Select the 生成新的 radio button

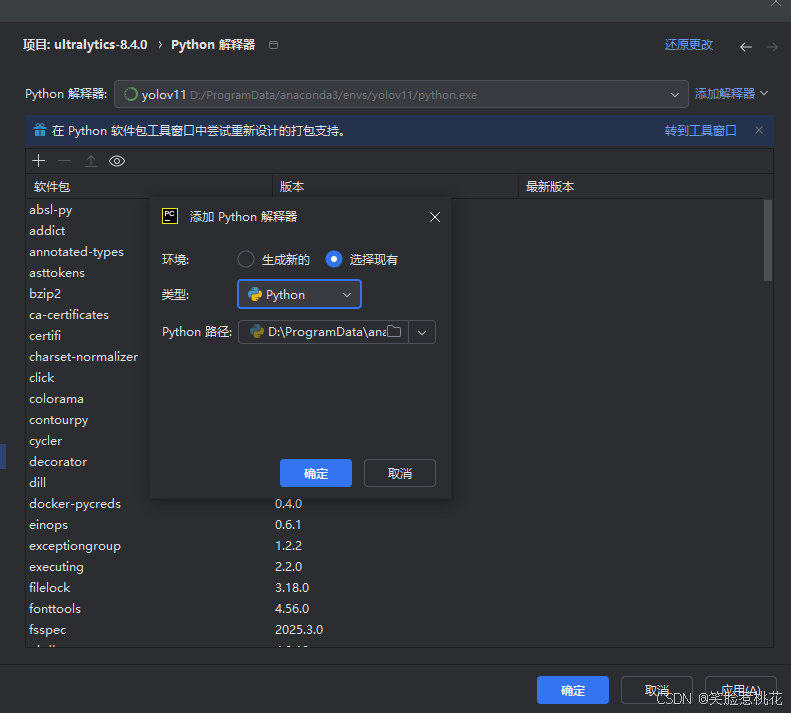coord(246,259)
